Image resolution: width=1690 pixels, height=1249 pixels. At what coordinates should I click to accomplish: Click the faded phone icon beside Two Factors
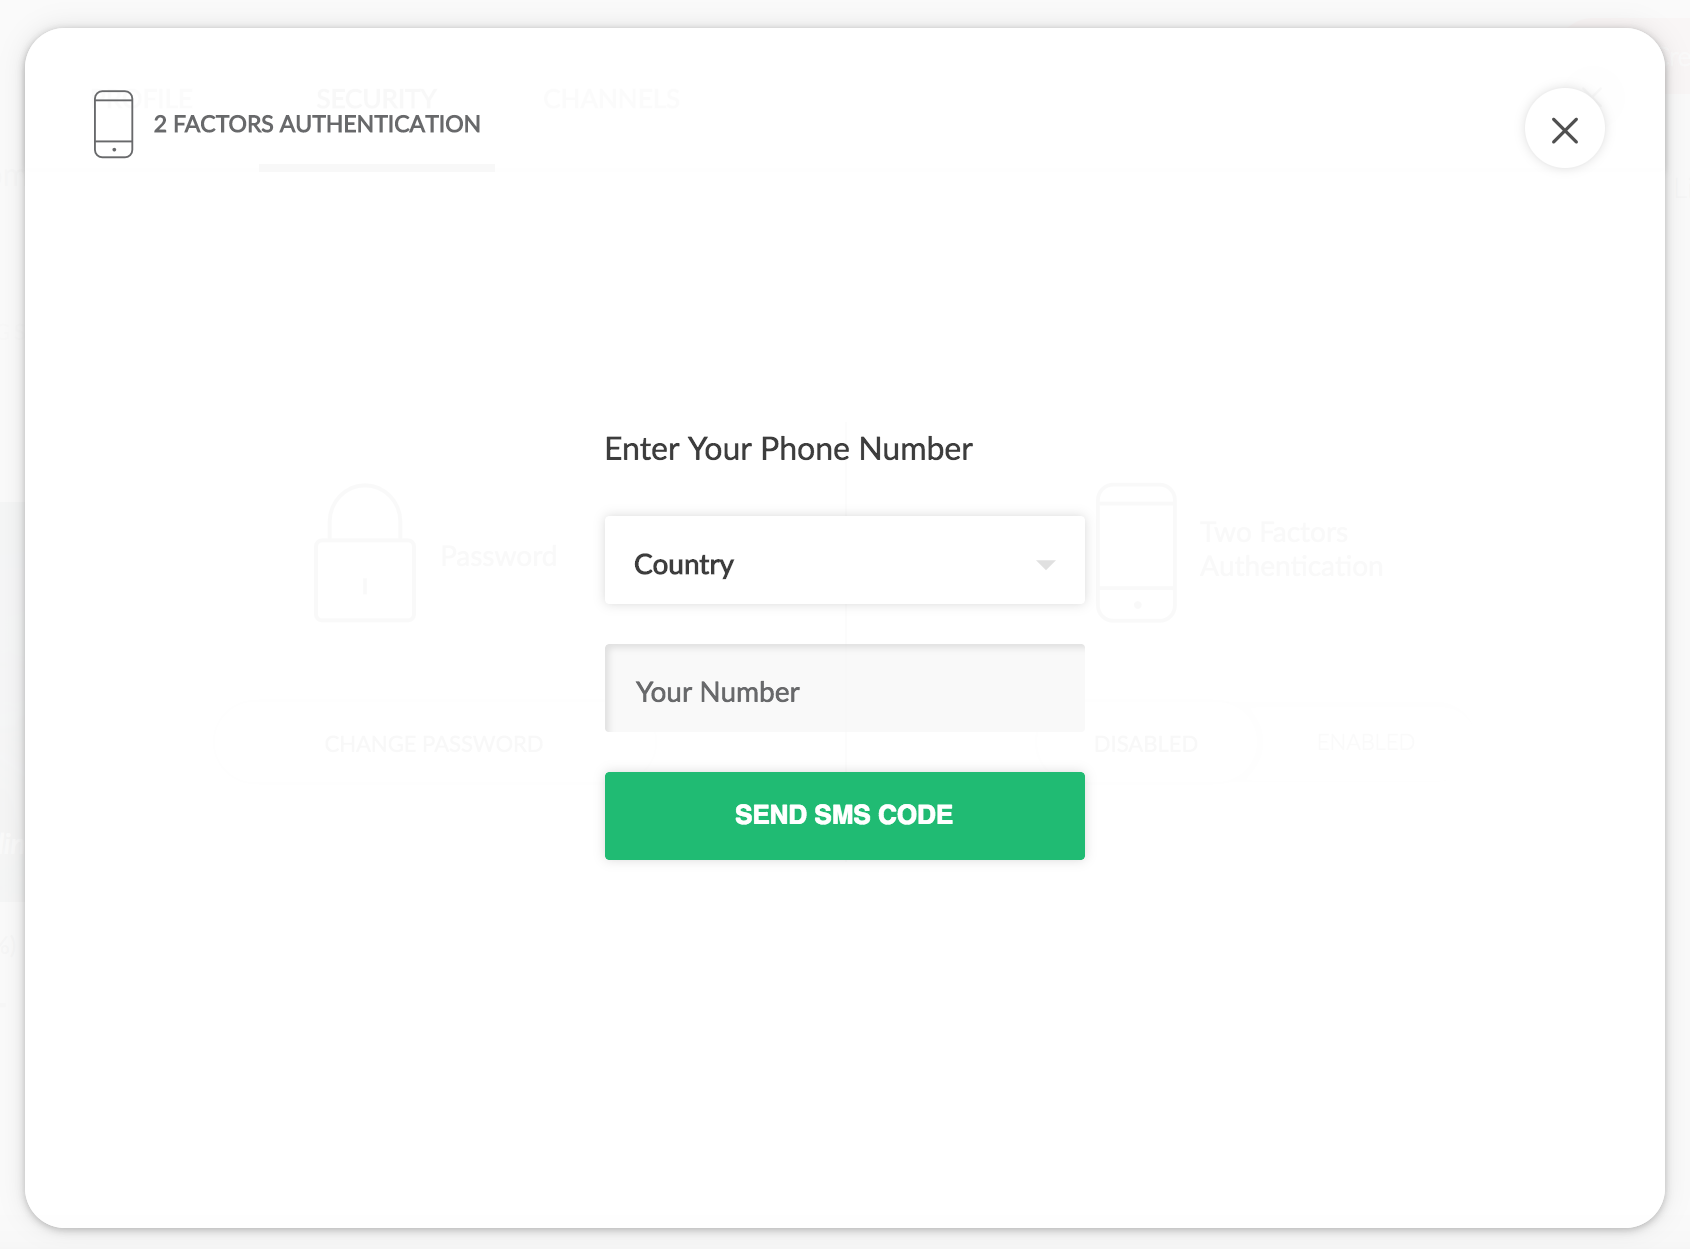point(1136,552)
